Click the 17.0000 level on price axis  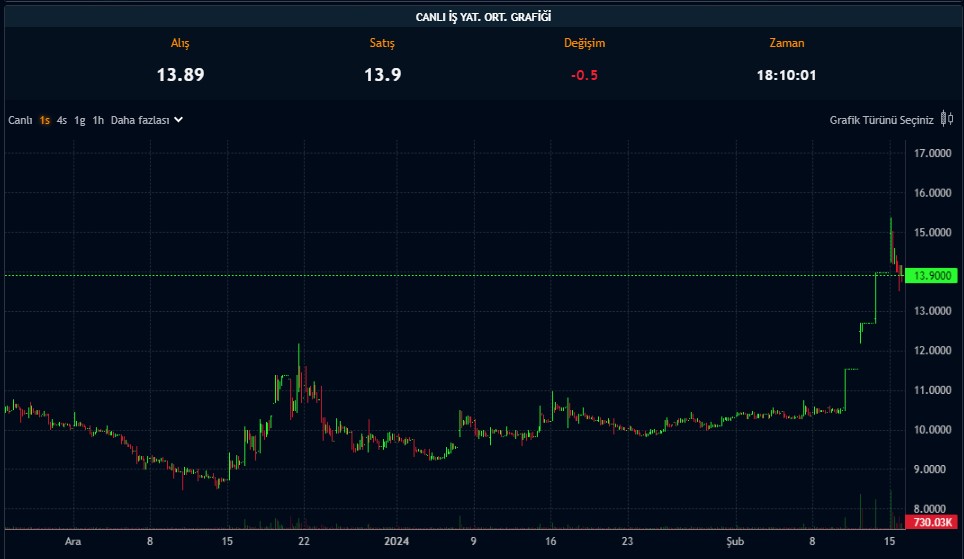[x=932, y=153]
